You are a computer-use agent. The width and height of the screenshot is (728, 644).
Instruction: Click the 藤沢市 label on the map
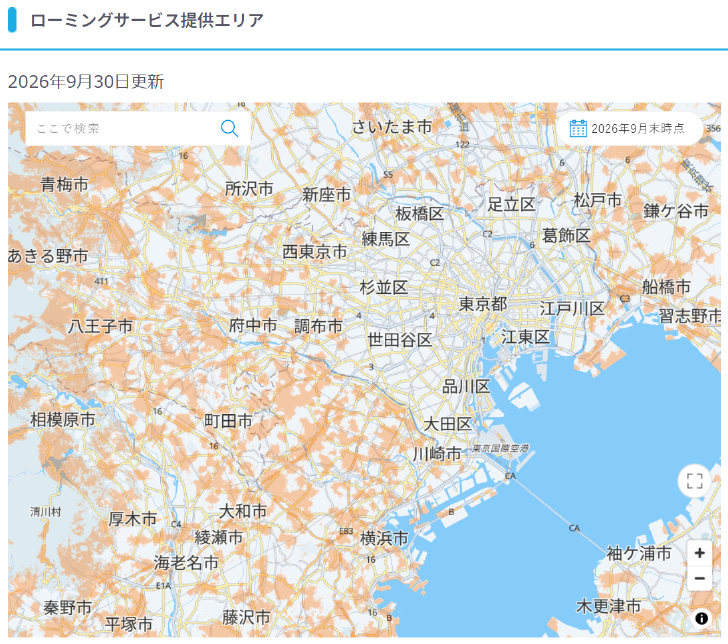(x=246, y=618)
